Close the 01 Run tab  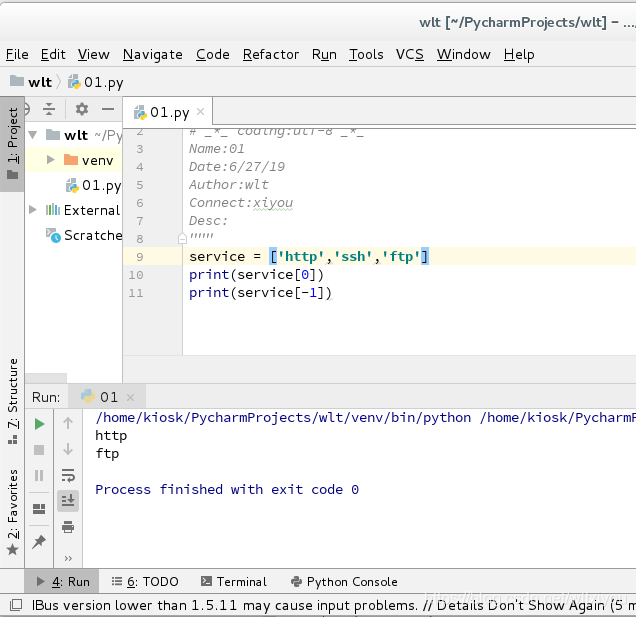click(x=130, y=398)
